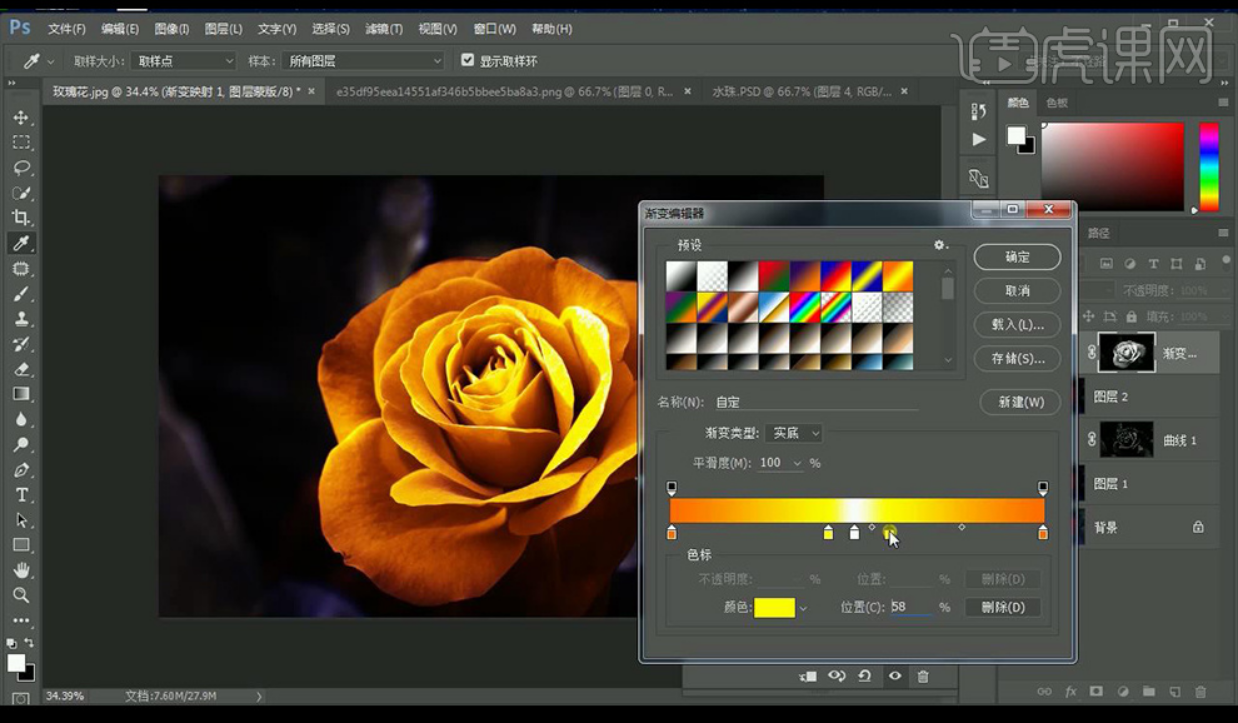Open the Layers panel flyout menu
Screen dimensions: 1238x723
tap(1223, 233)
